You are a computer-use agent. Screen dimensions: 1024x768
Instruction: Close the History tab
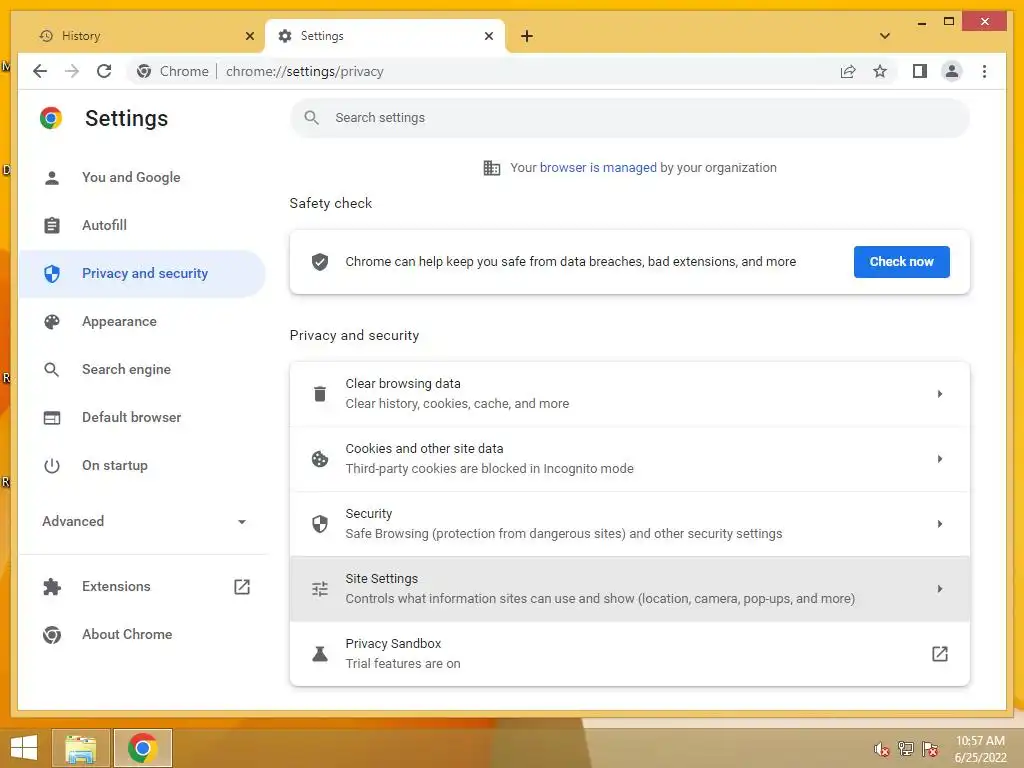click(x=249, y=36)
